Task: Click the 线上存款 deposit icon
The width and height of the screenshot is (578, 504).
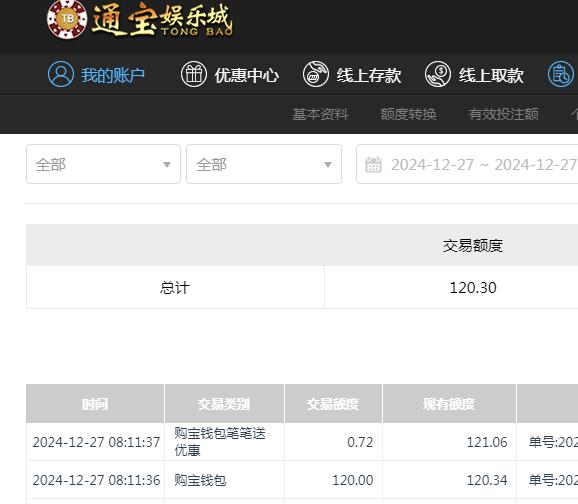Action: [x=316, y=74]
